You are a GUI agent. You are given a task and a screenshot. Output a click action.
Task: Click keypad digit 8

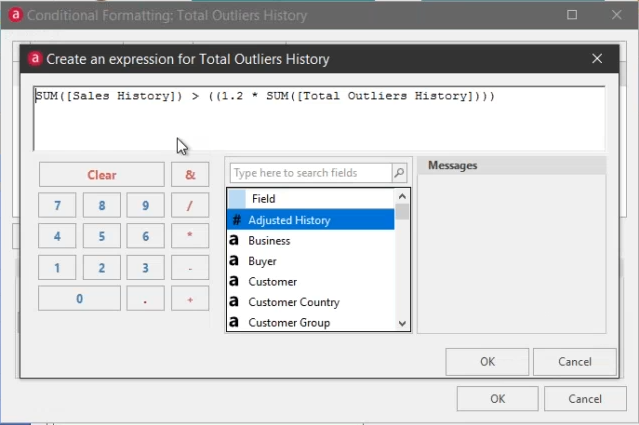102,205
